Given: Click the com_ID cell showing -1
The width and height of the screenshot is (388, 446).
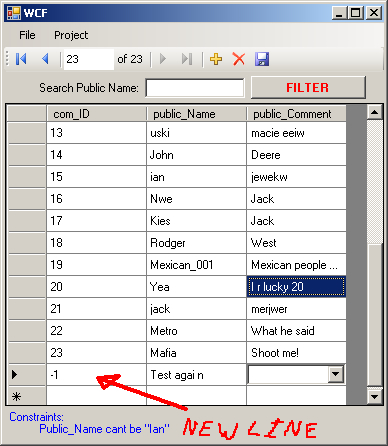Looking at the screenshot, I should tap(96, 375).
